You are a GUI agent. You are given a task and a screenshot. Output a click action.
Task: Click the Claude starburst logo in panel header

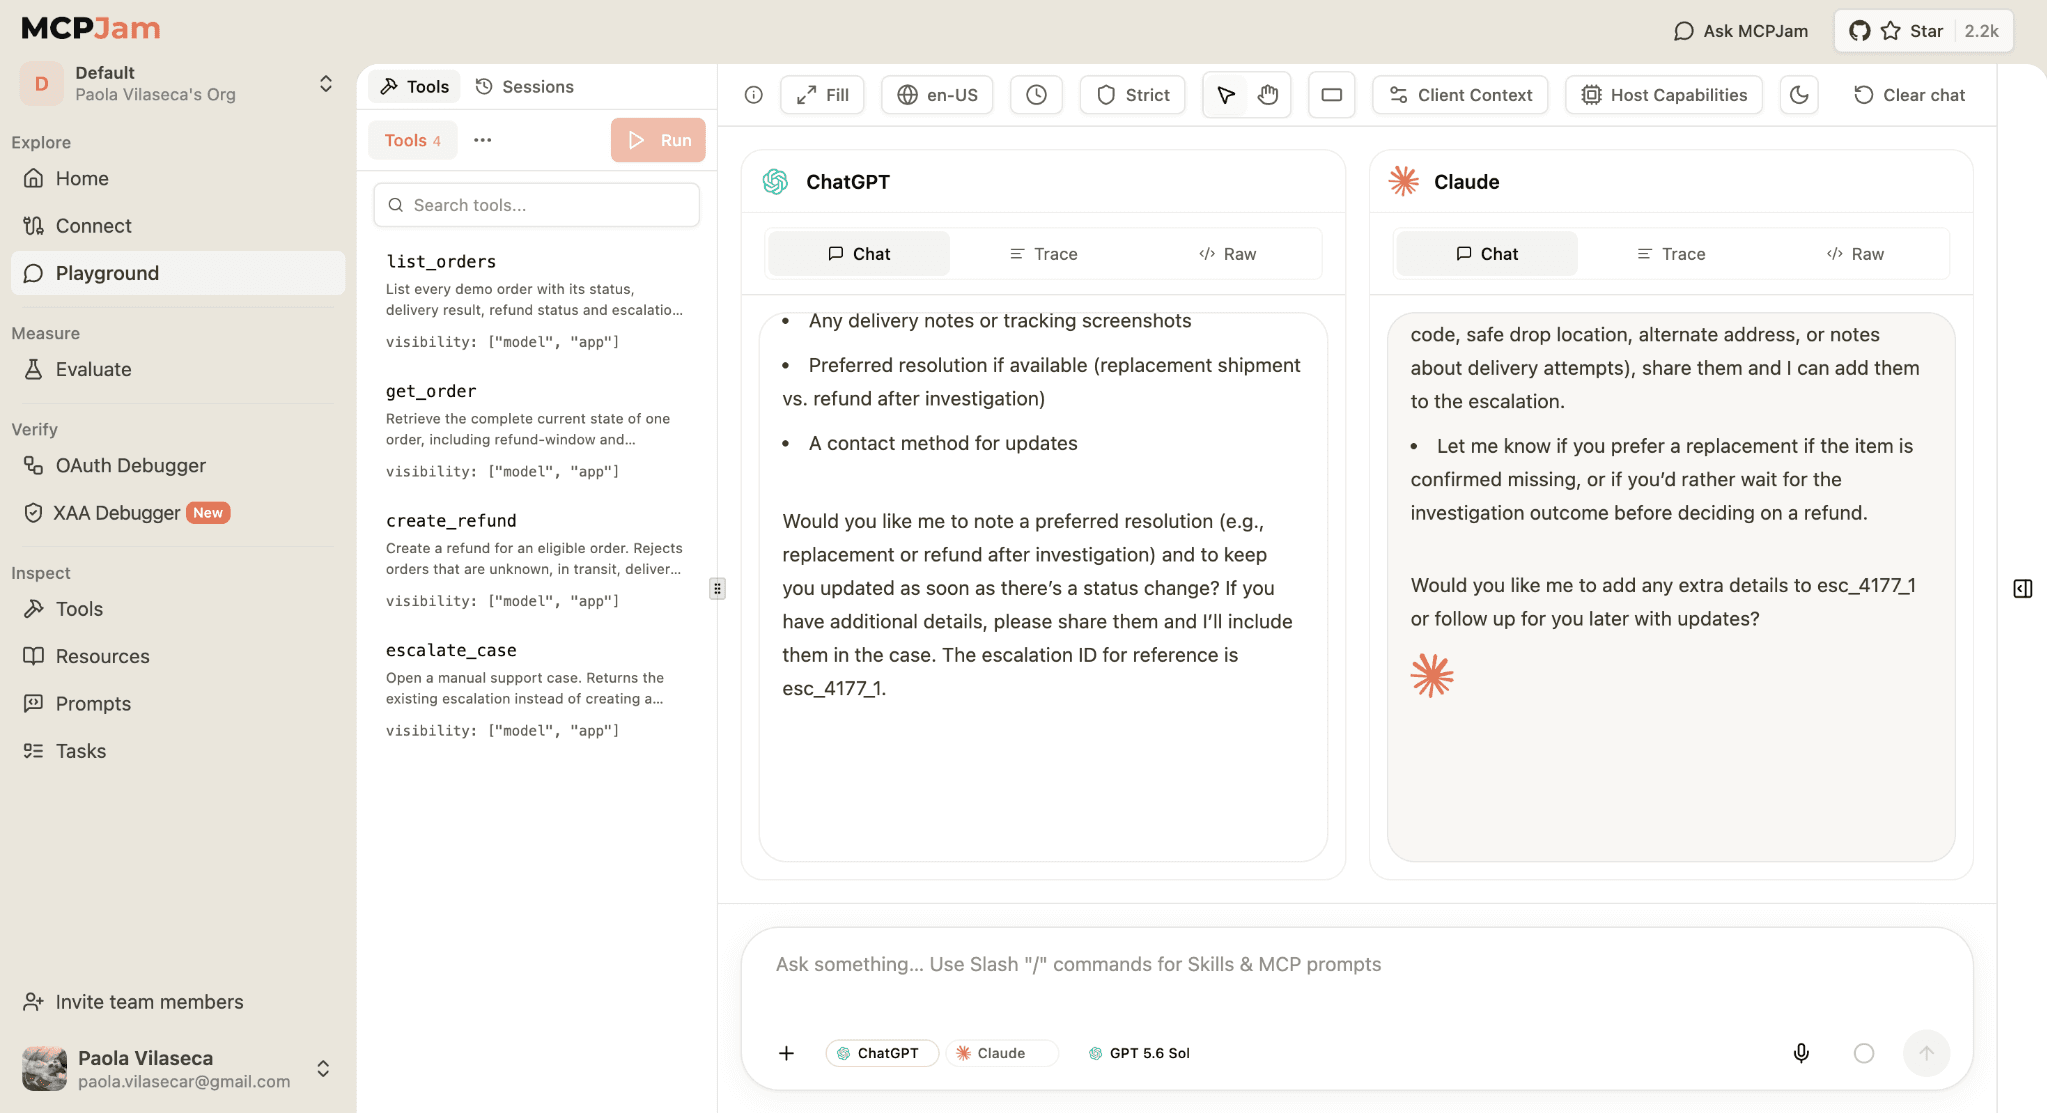[x=1404, y=181]
